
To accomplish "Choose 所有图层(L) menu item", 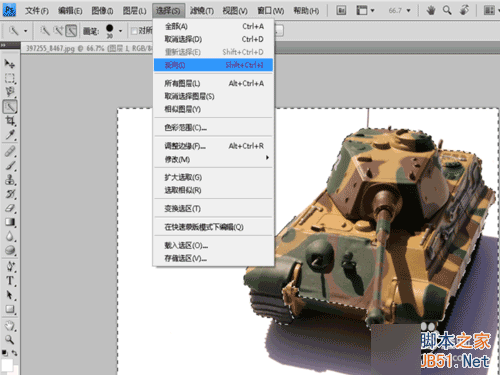I will [213, 83].
